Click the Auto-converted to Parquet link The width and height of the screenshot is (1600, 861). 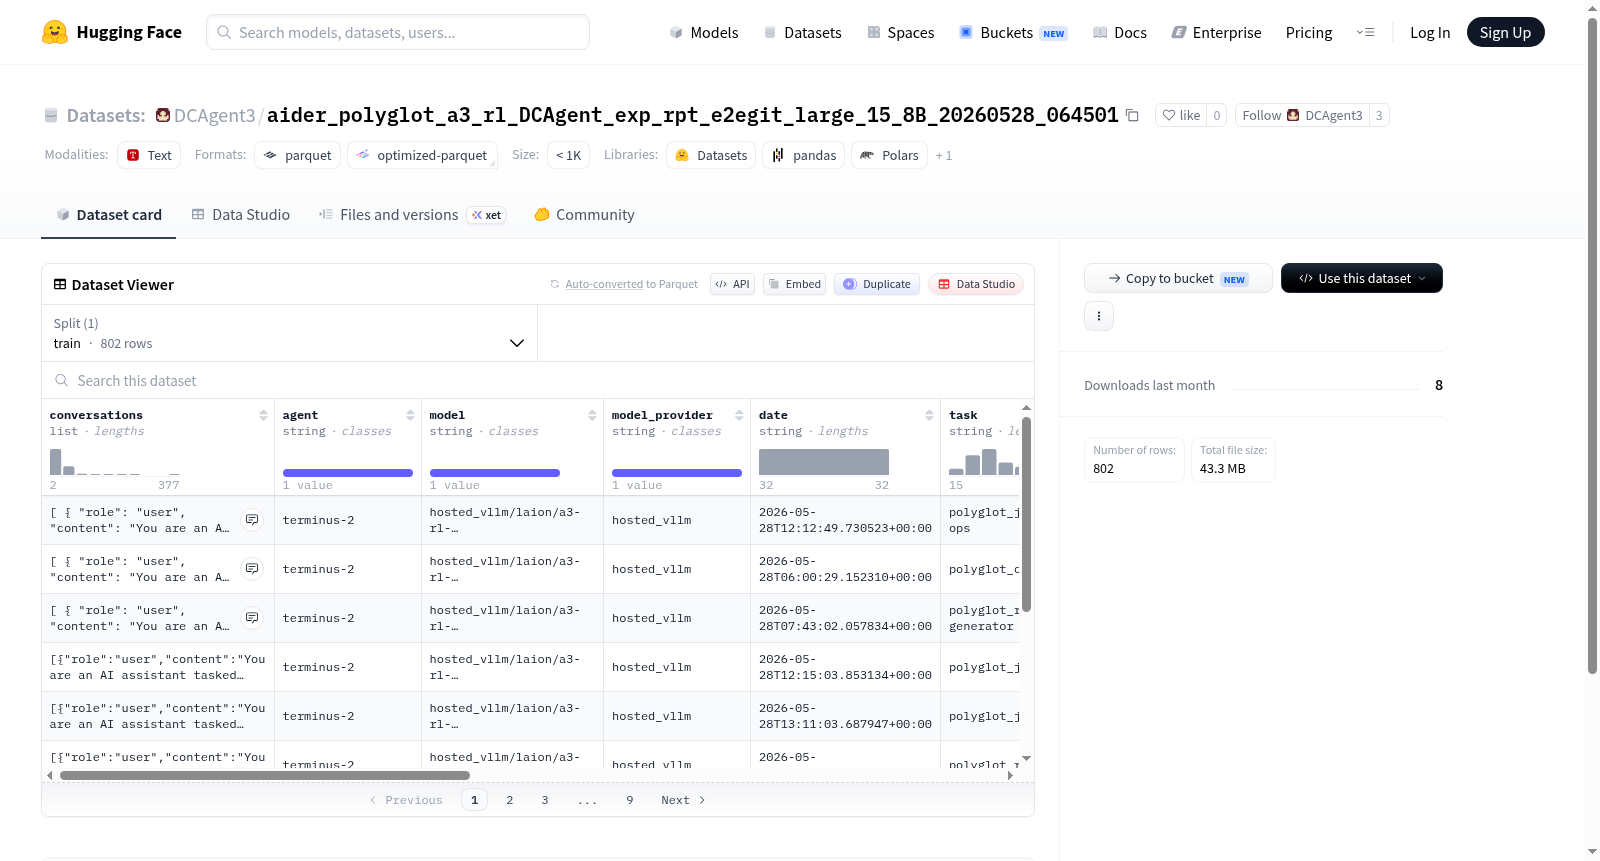pyautogui.click(x=631, y=284)
